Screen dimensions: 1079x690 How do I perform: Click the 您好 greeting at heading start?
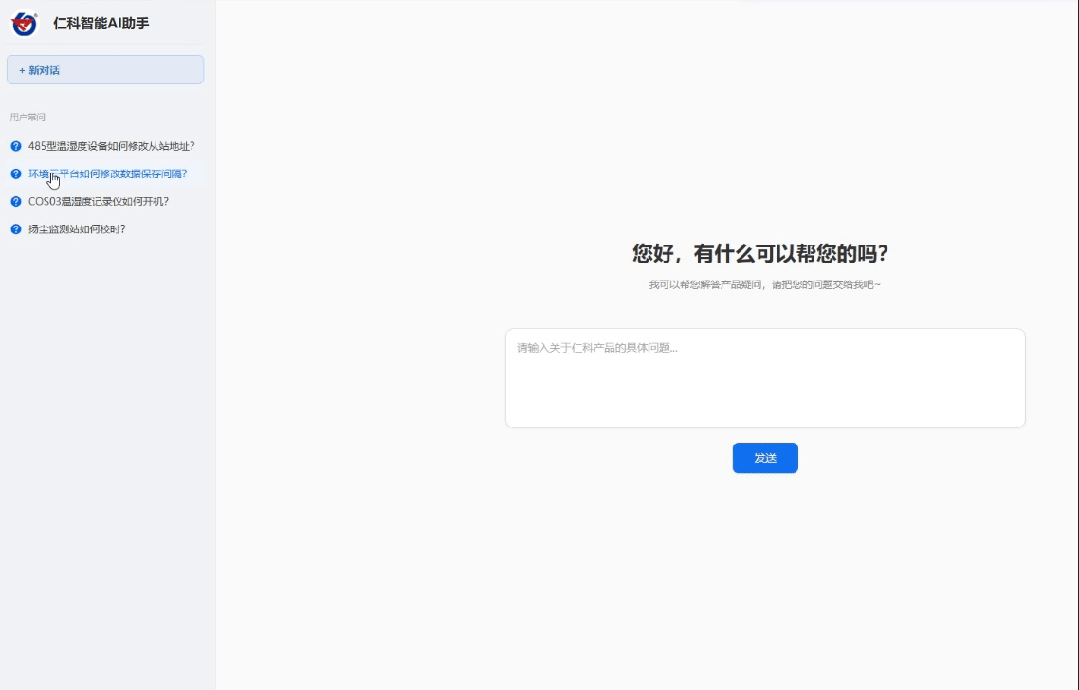652,254
